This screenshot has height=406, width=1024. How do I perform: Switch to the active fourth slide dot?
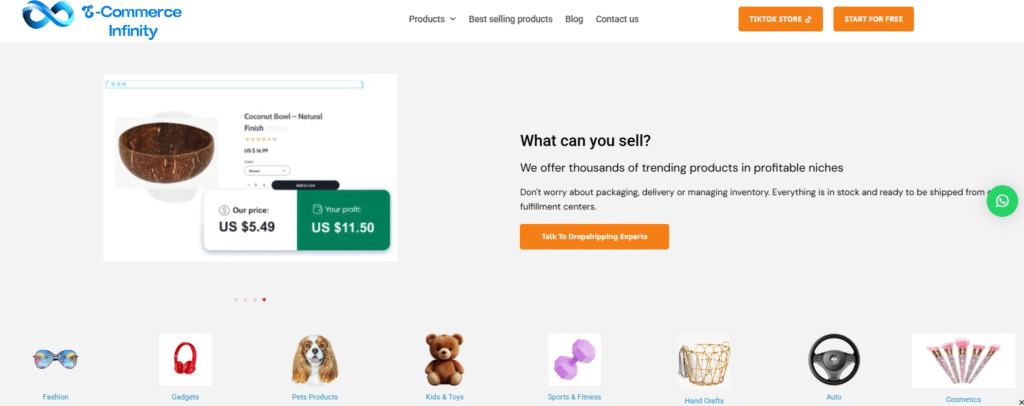pyautogui.click(x=264, y=300)
